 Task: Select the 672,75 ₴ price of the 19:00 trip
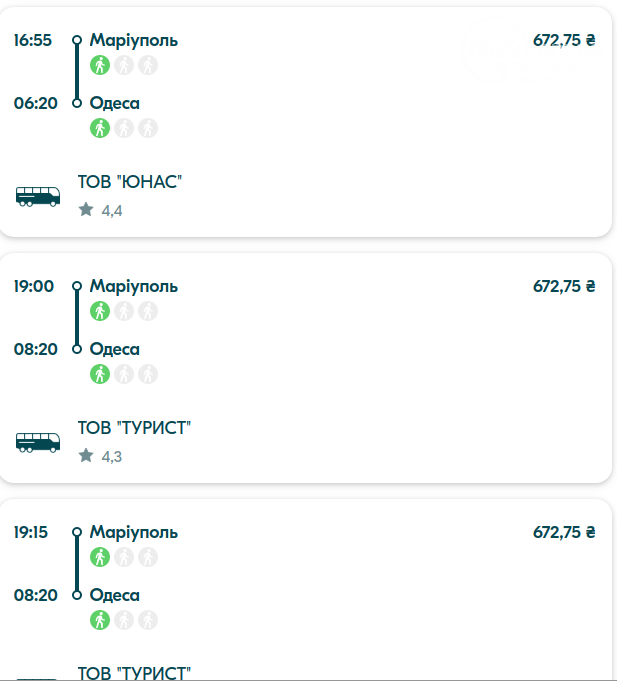pyautogui.click(x=564, y=286)
